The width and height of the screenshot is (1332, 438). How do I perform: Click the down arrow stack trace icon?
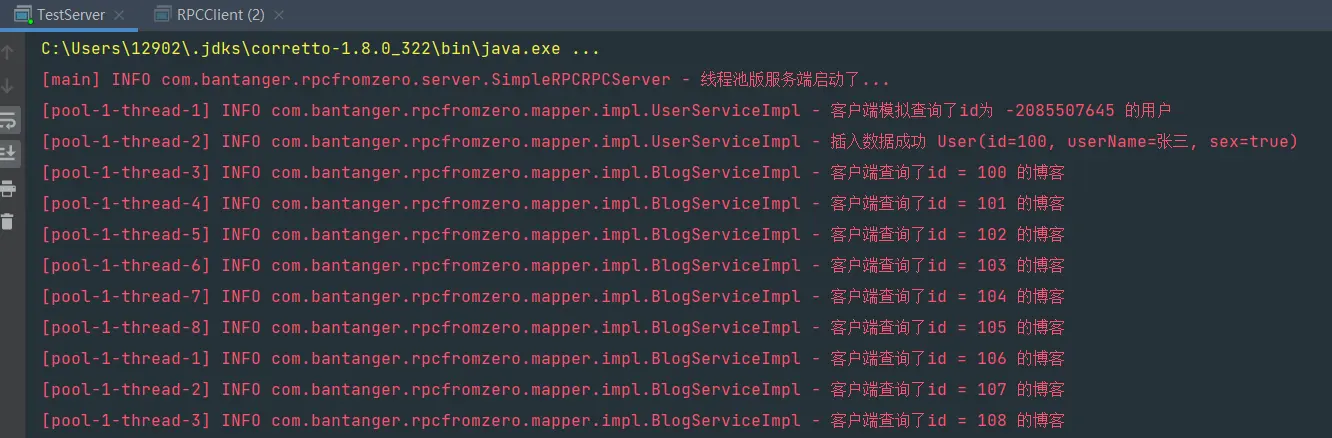(x=8, y=86)
